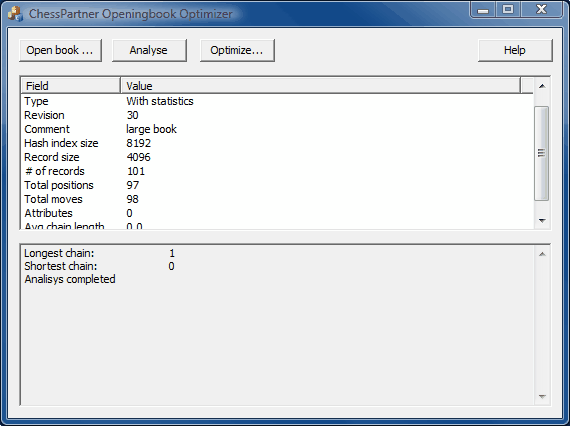Maximize the Openingbook Optimizer window
The width and height of the screenshot is (570, 426).
508,9
